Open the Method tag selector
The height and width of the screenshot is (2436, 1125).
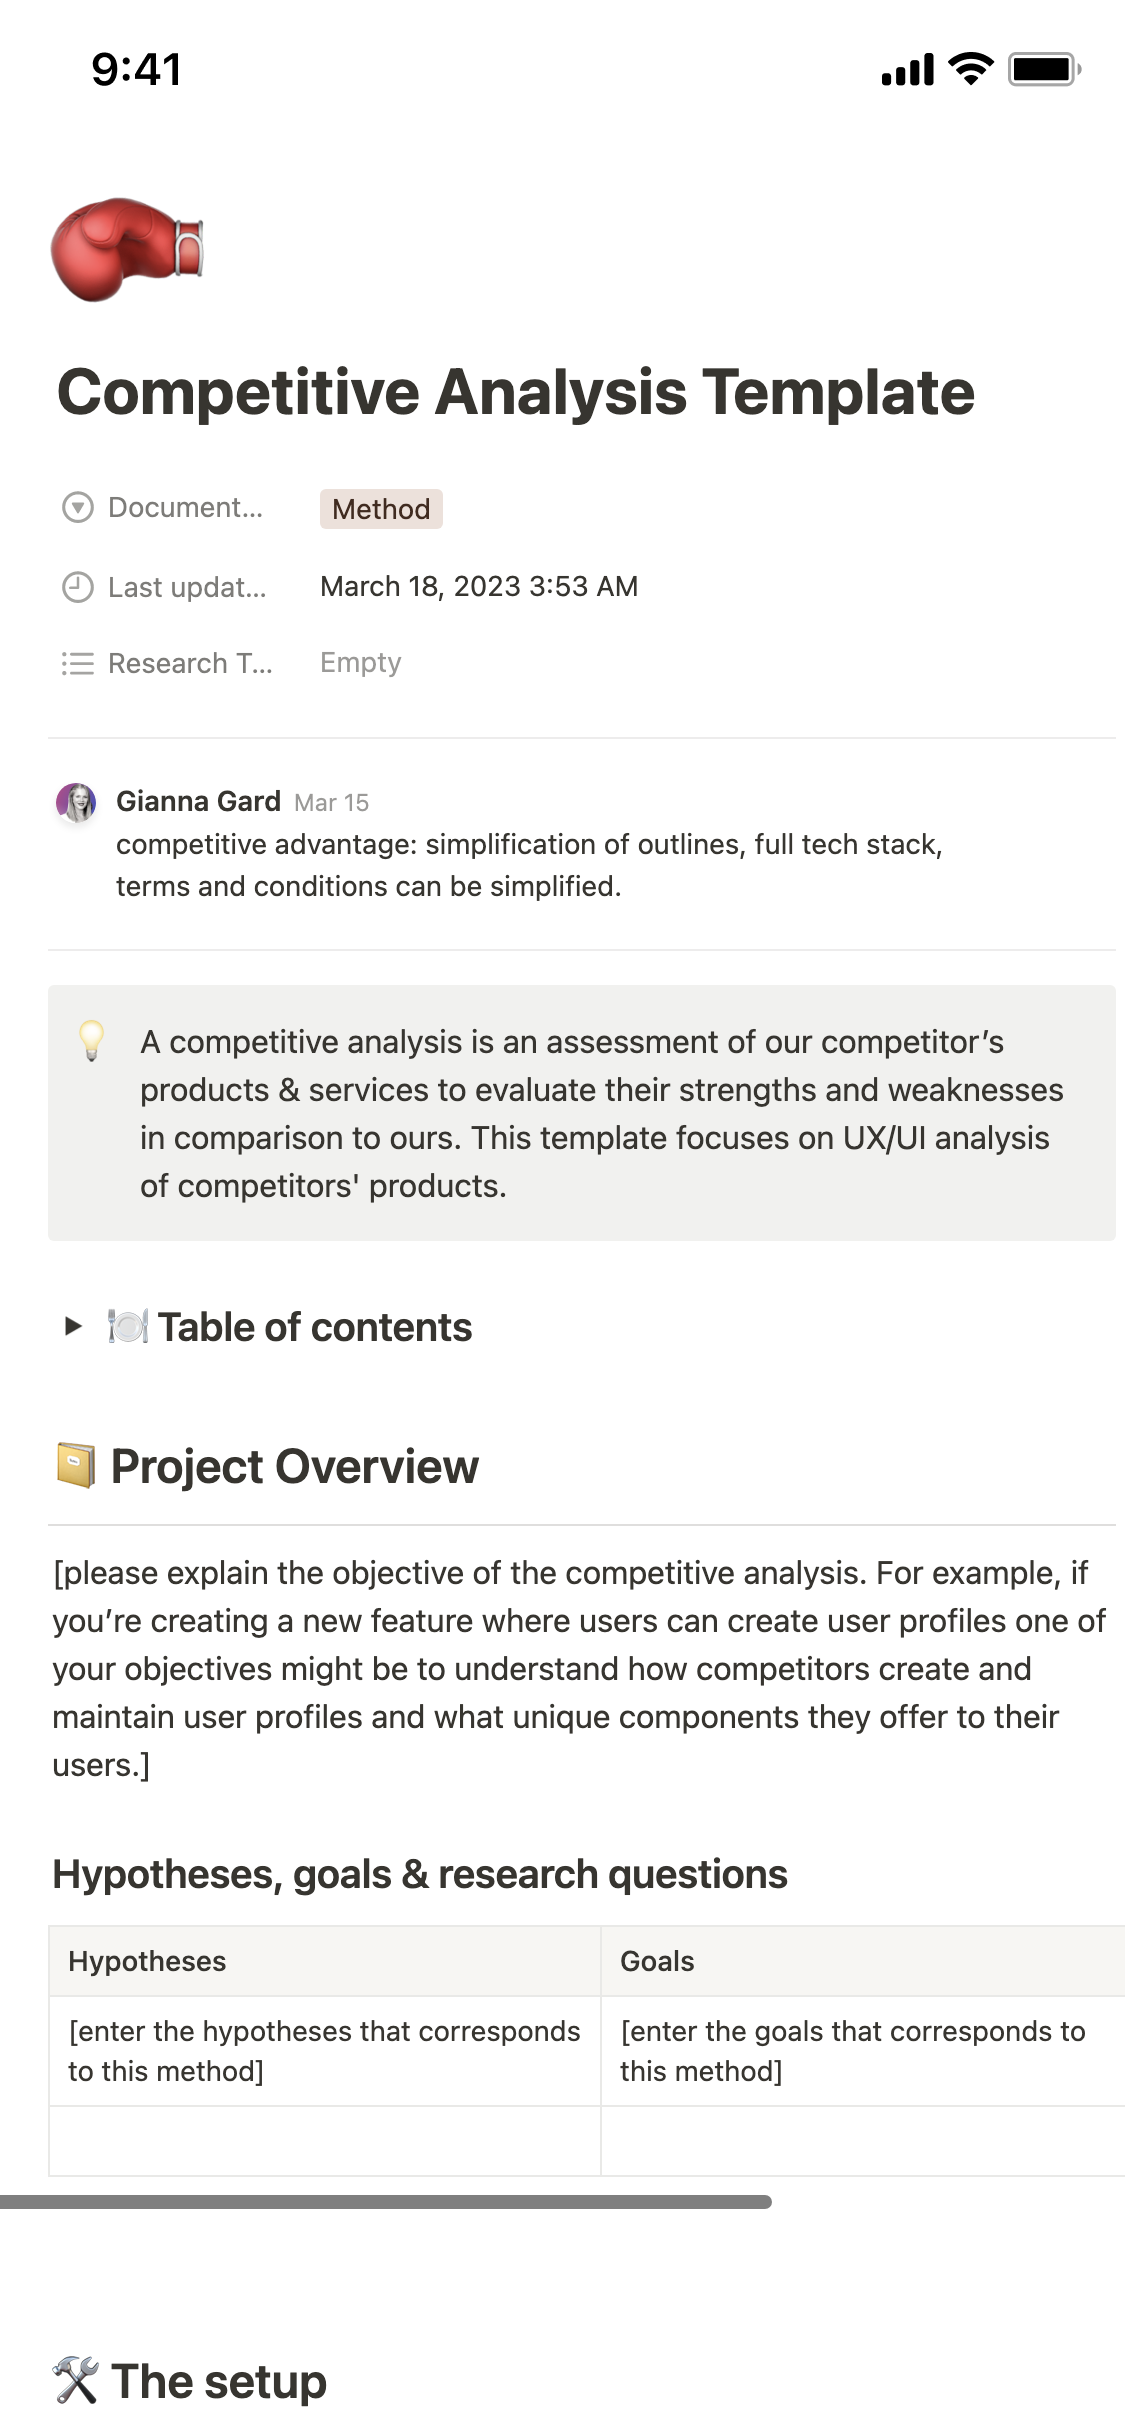(381, 509)
